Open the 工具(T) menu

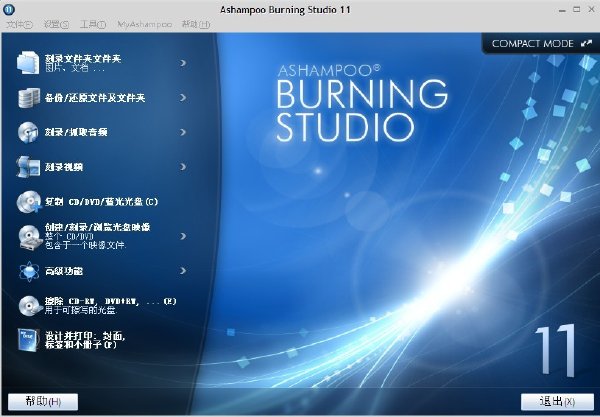tap(93, 24)
